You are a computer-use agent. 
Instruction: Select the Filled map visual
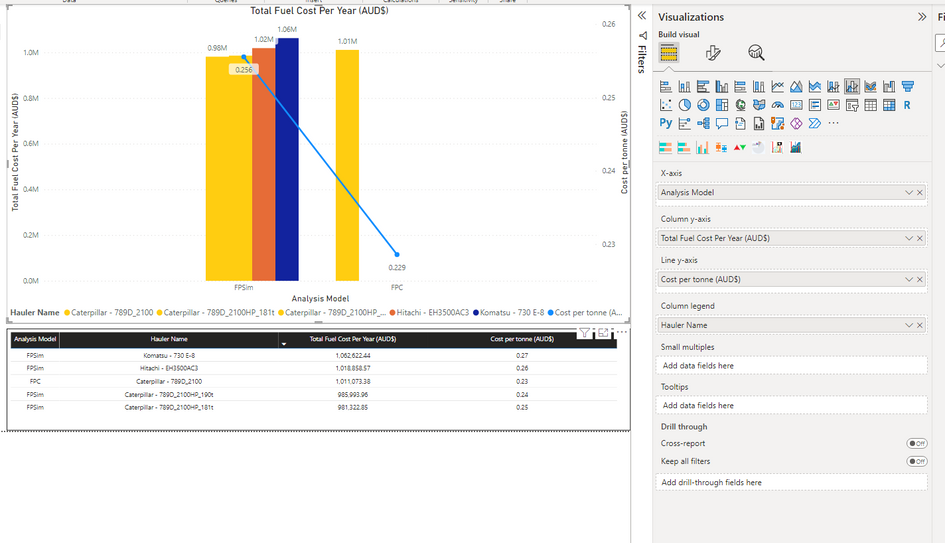pyautogui.click(x=759, y=105)
